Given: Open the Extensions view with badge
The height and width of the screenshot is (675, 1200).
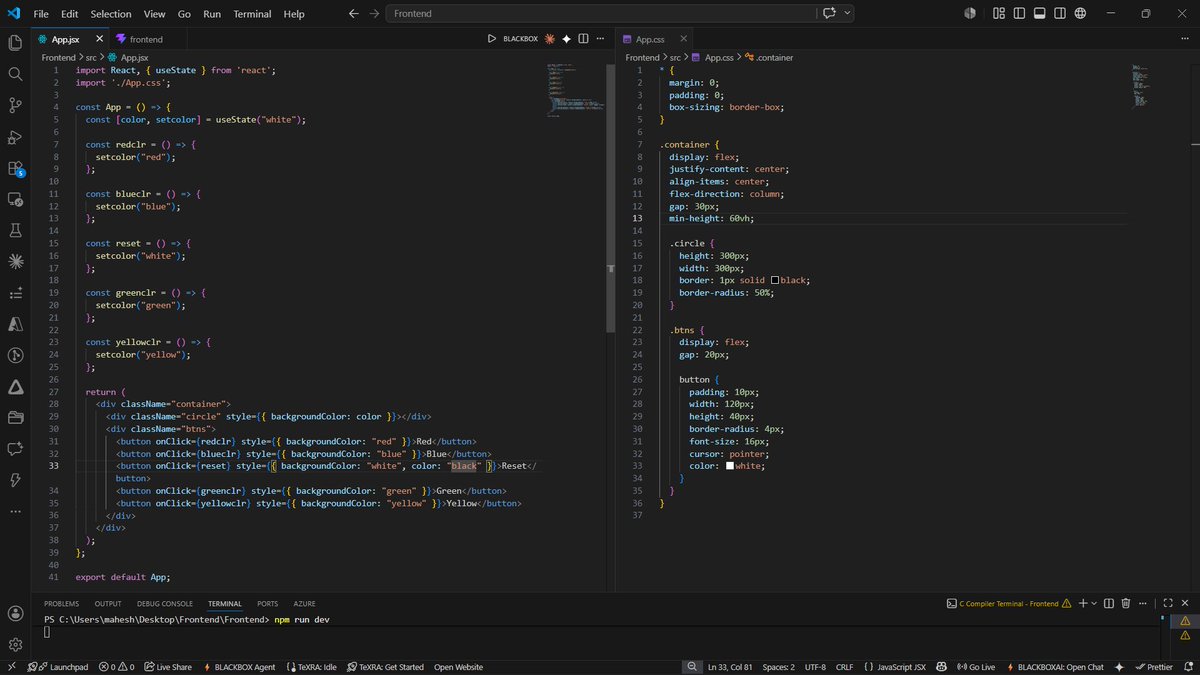Looking at the screenshot, I should tap(15, 168).
